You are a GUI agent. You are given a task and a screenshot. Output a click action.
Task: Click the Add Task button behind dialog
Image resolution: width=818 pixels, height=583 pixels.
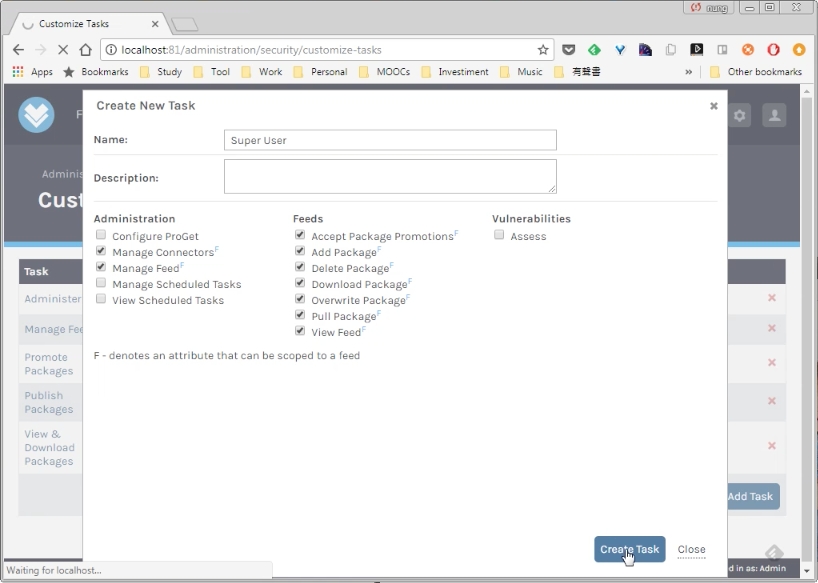(x=753, y=496)
